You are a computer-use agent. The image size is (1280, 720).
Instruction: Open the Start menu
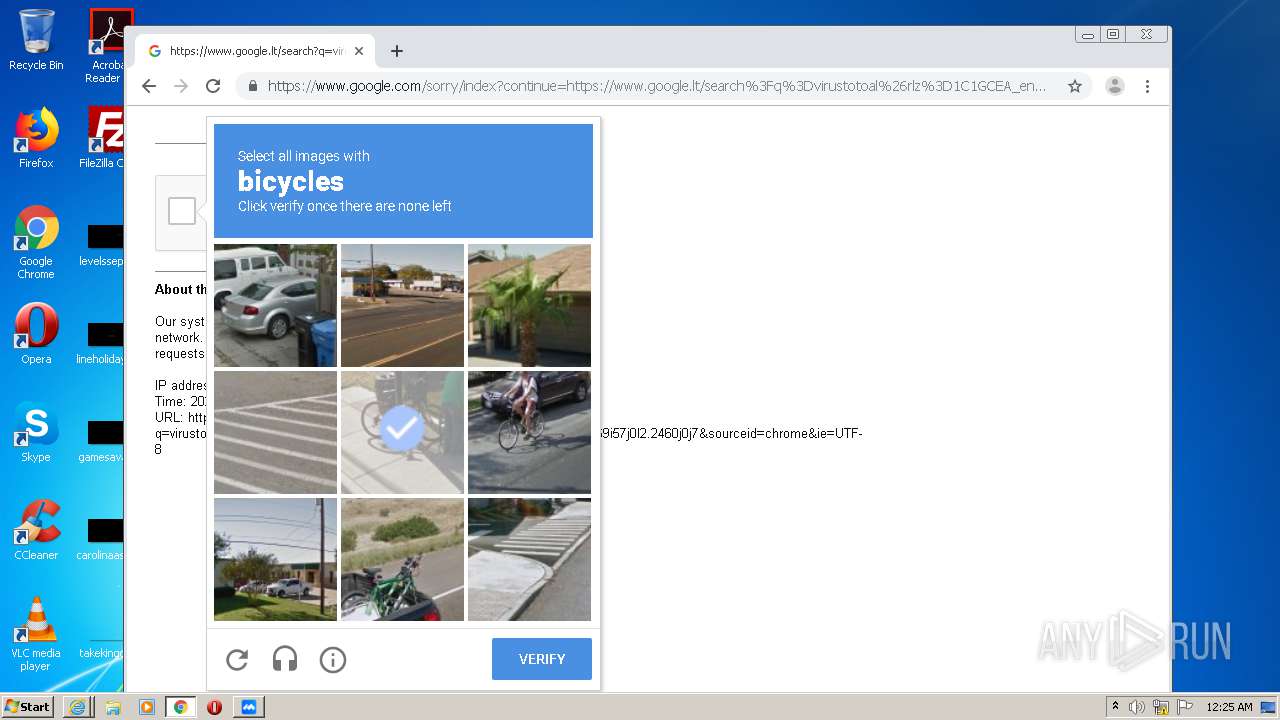[x=28, y=706]
